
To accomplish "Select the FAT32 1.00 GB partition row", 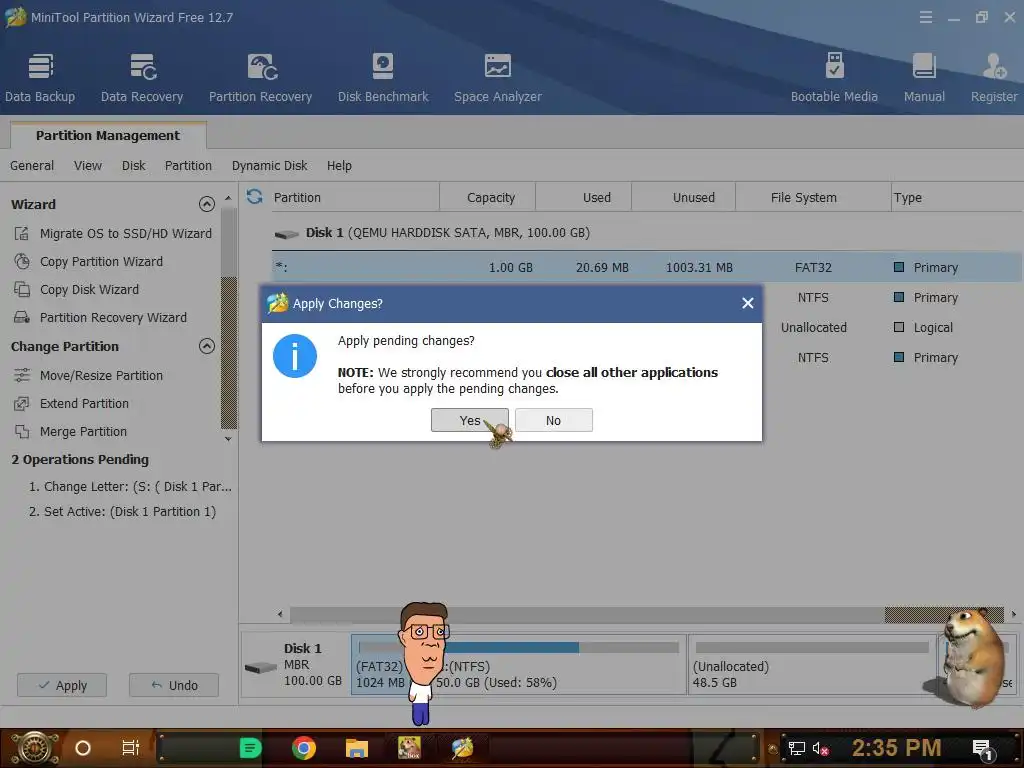I will tap(647, 267).
